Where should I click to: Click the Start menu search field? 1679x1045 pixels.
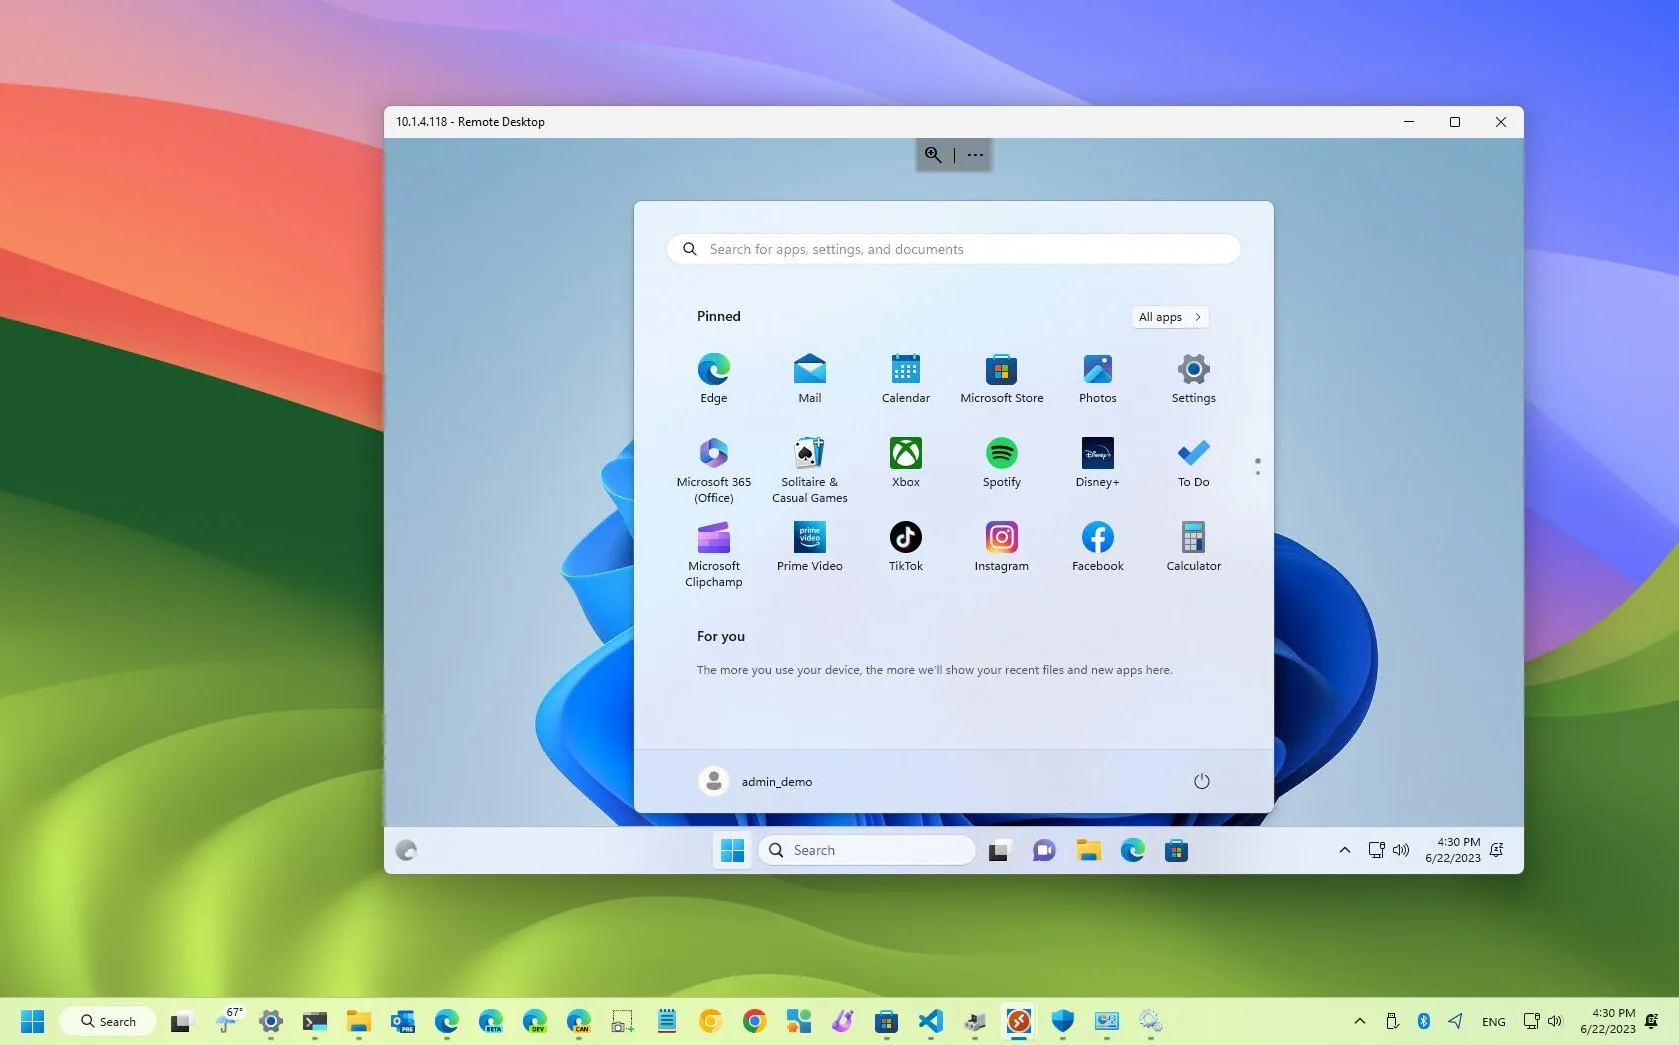(952, 248)
